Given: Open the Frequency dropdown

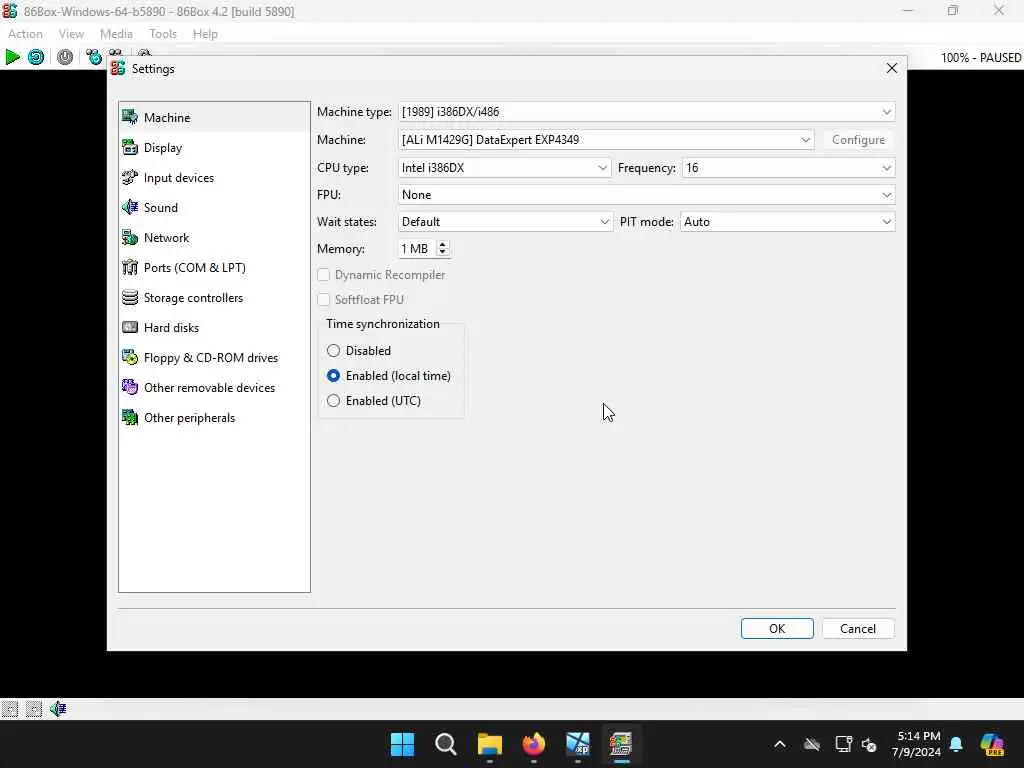Looking at the screenshot, I should point(788,168).
